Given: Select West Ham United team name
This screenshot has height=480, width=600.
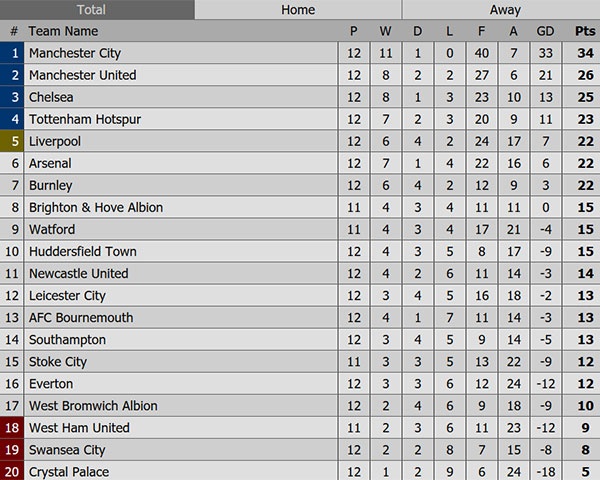Looking at the screenshot, I should [x=80, y=427].
